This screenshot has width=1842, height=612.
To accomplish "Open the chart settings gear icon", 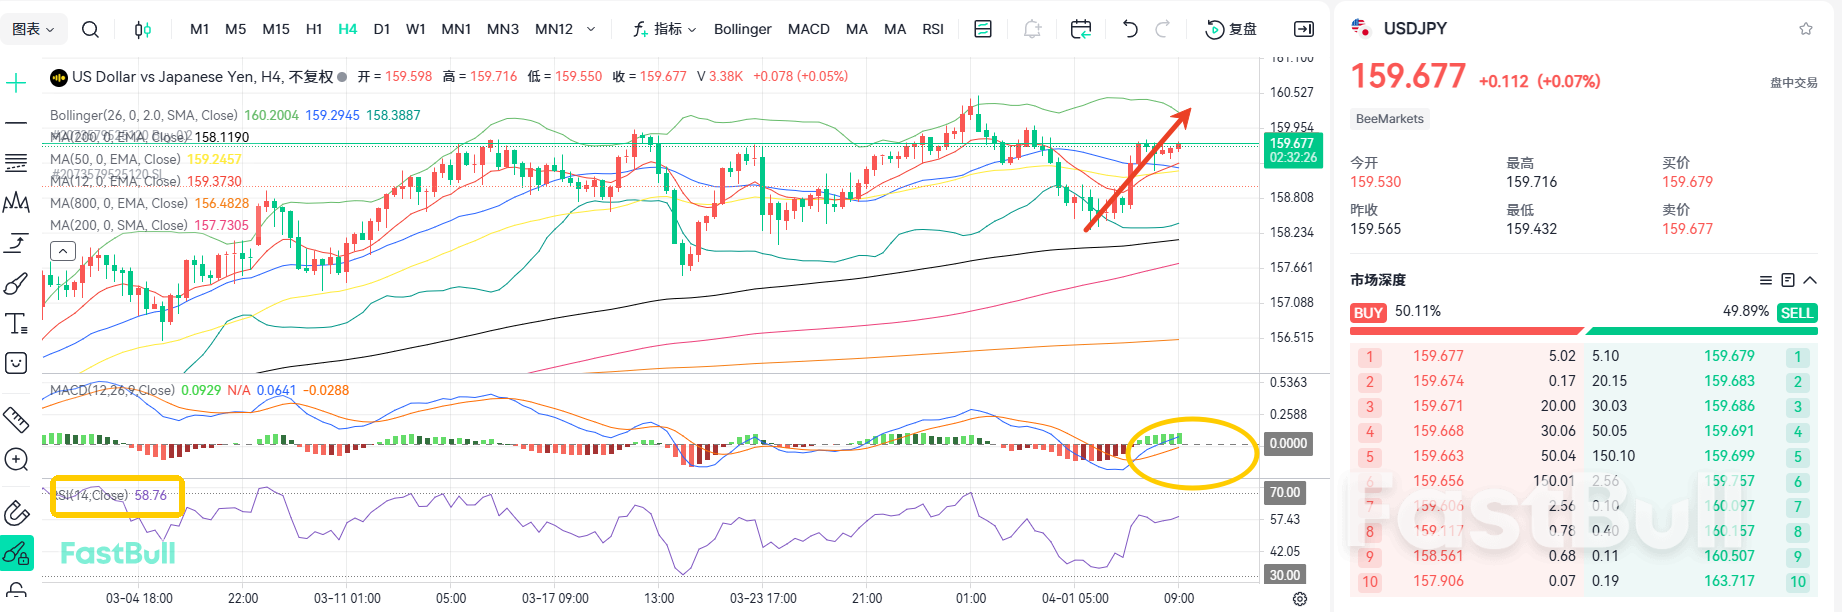I will (x=1300, y=599).
